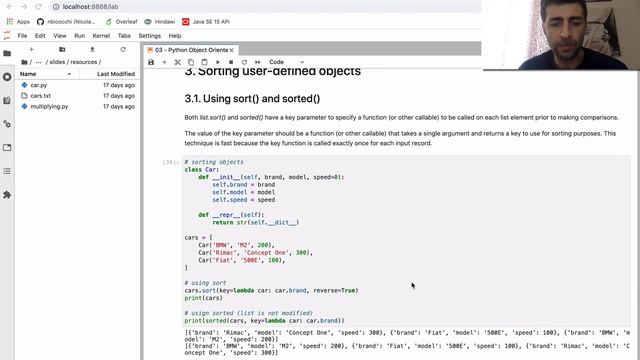Open the File Browser sidebar tab
640x360 pixels.
pyautogui.click(x=7, y=53)
